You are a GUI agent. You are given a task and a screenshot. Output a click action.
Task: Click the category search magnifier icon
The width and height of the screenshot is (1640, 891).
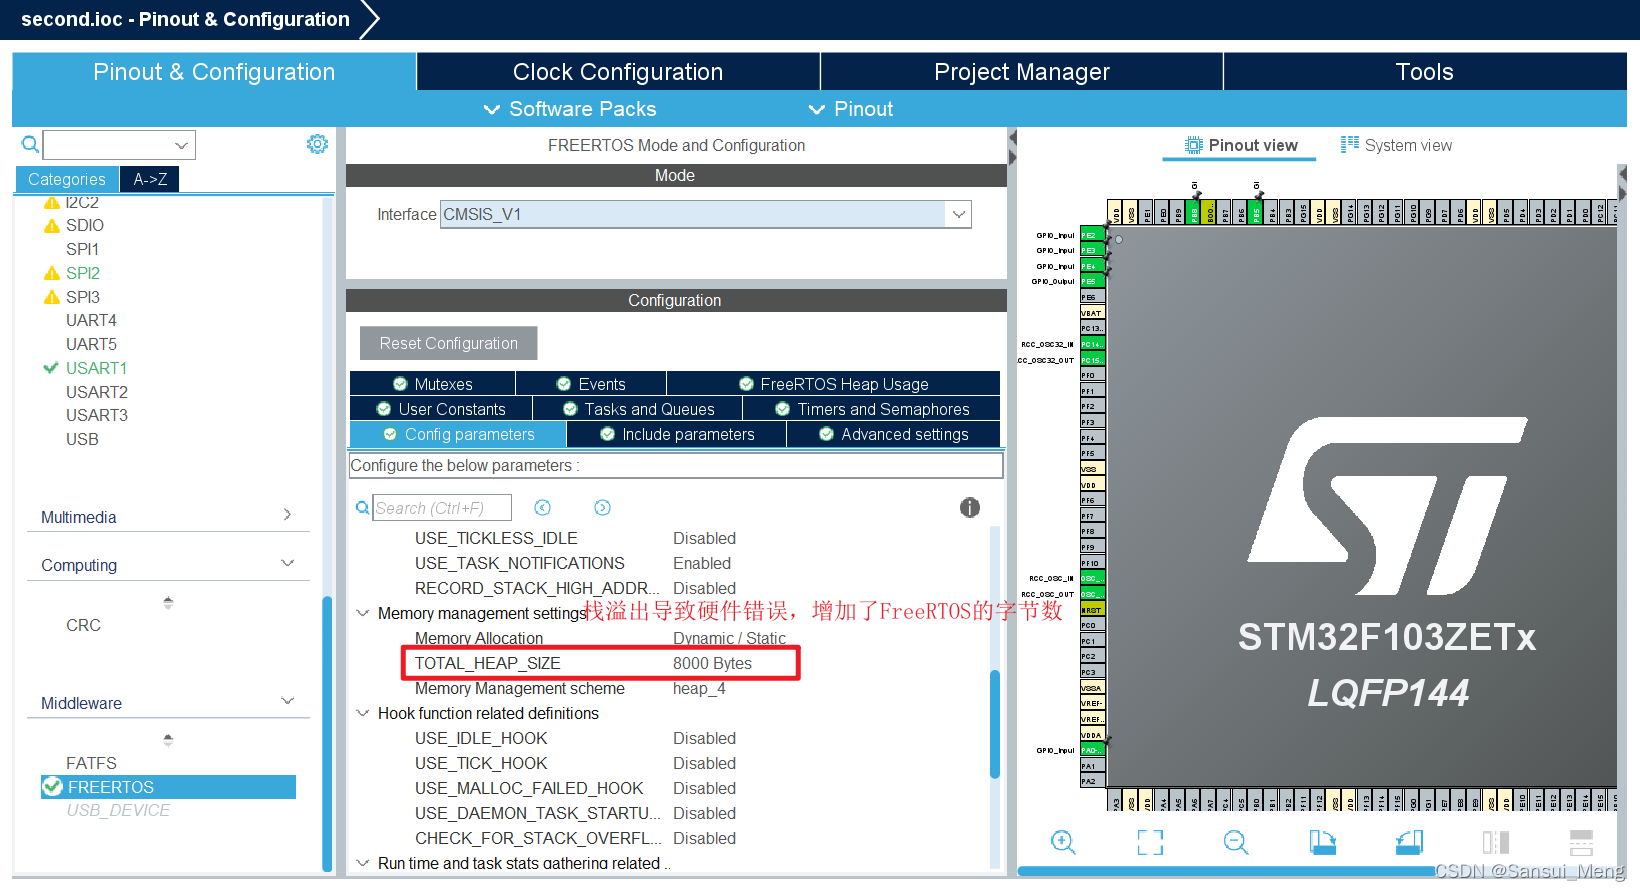coord(30,144)
